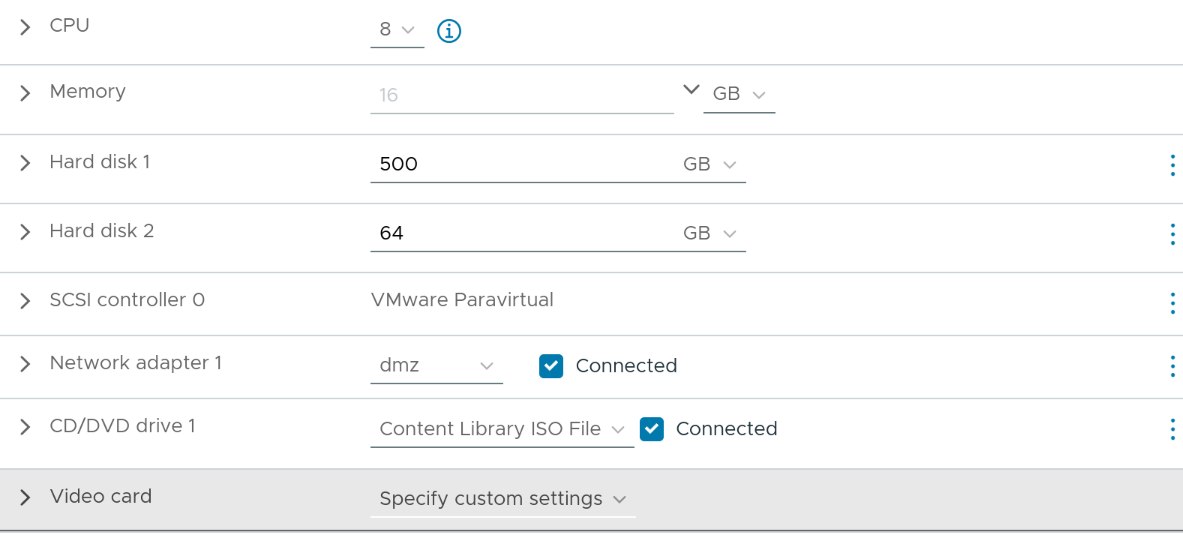Select the dmz network dropdown
This screenshot has width=1183, height=542.
(x=436, y=366)
